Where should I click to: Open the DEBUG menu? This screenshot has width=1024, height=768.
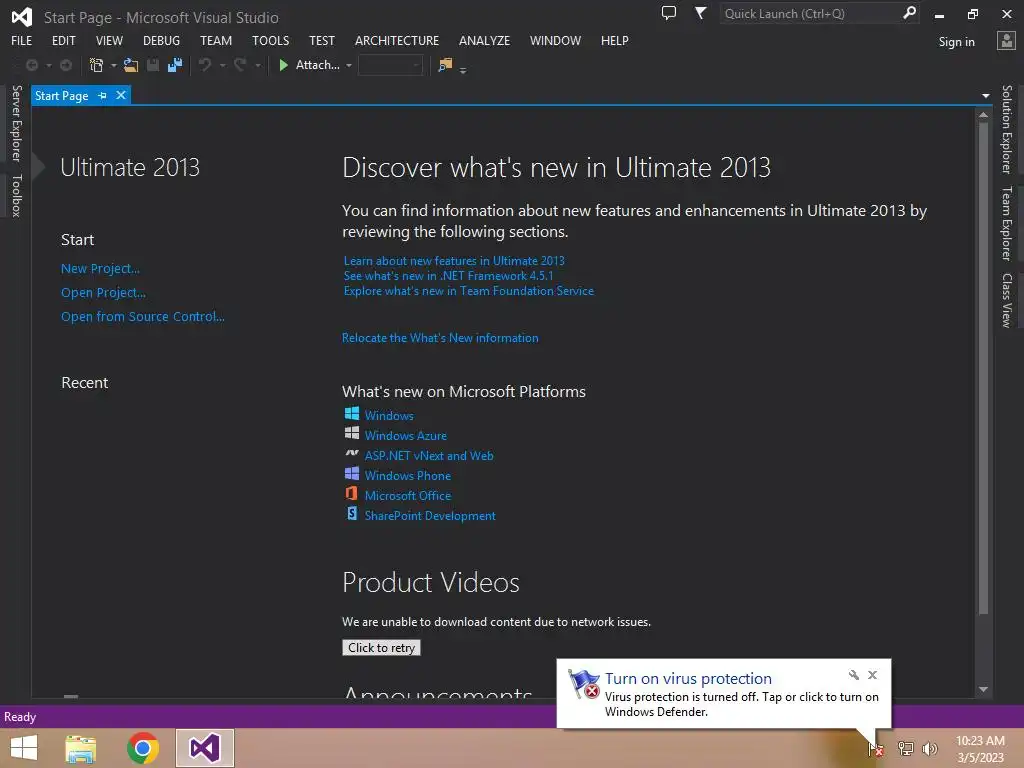161,40
